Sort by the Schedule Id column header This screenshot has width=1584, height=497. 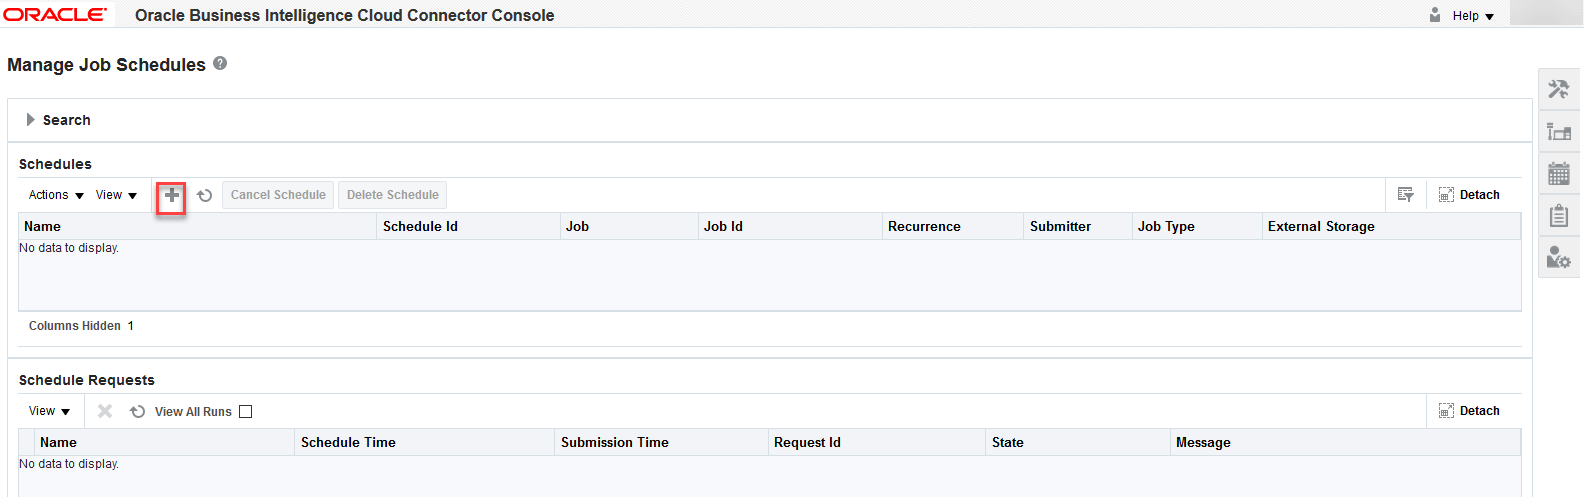click(420, 227)
